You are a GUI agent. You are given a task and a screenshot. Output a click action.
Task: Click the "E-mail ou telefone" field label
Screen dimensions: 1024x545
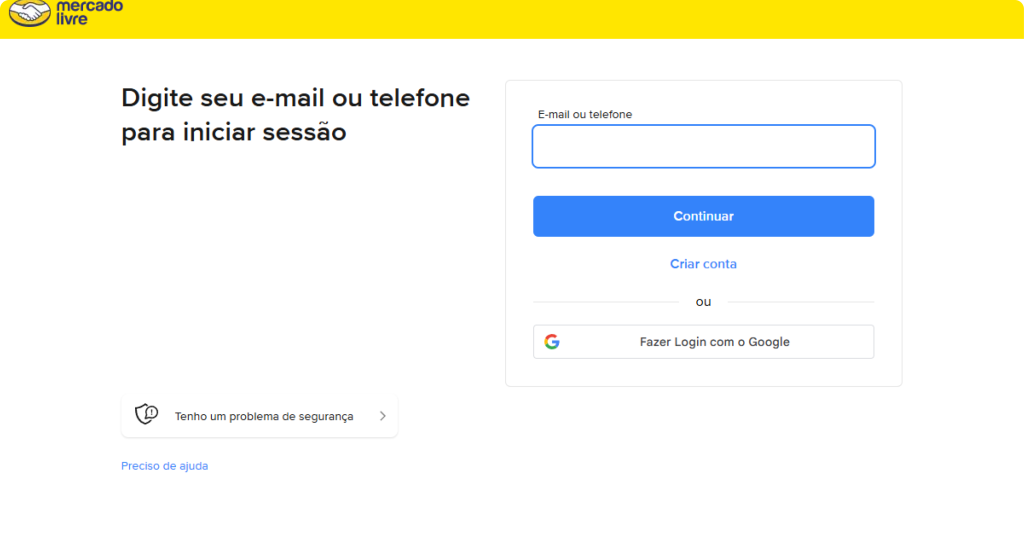(585, 115)
